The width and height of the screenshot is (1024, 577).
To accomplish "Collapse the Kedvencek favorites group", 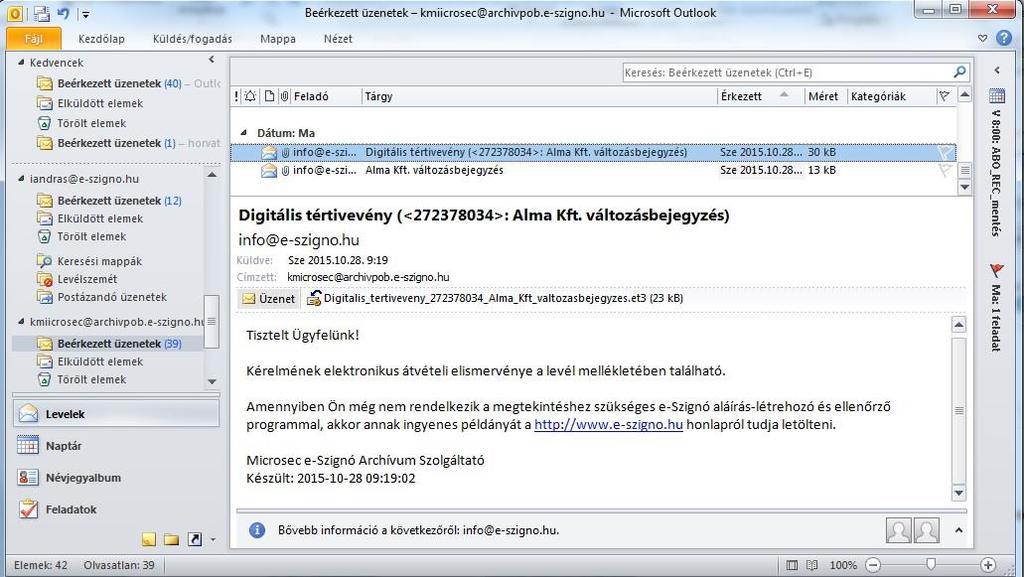I will 21,62.
